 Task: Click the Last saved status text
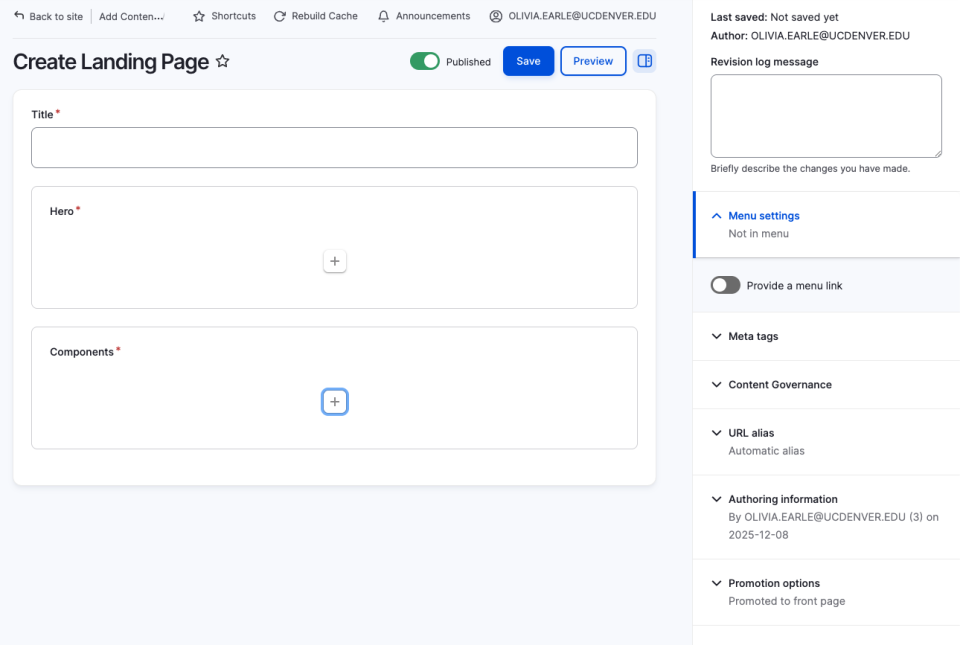pos(774,17)
